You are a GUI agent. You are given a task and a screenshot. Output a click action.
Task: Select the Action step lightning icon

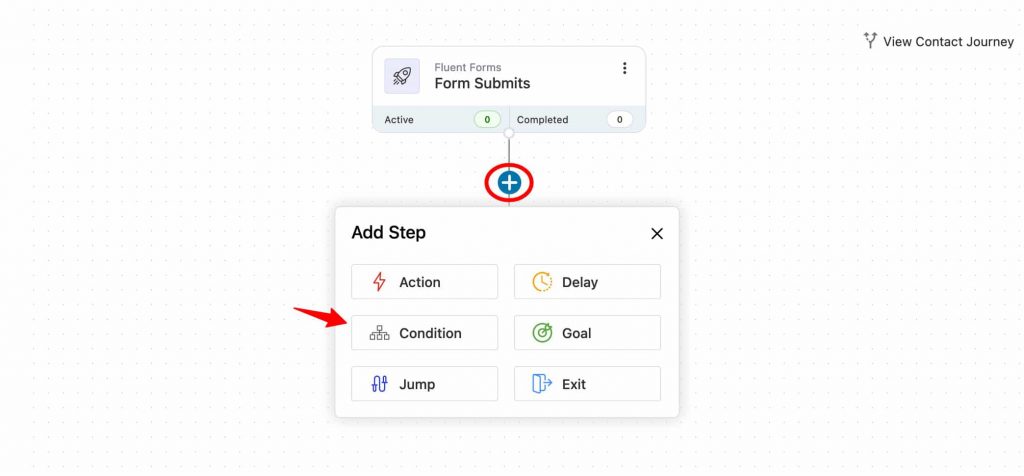pos(379,282)
